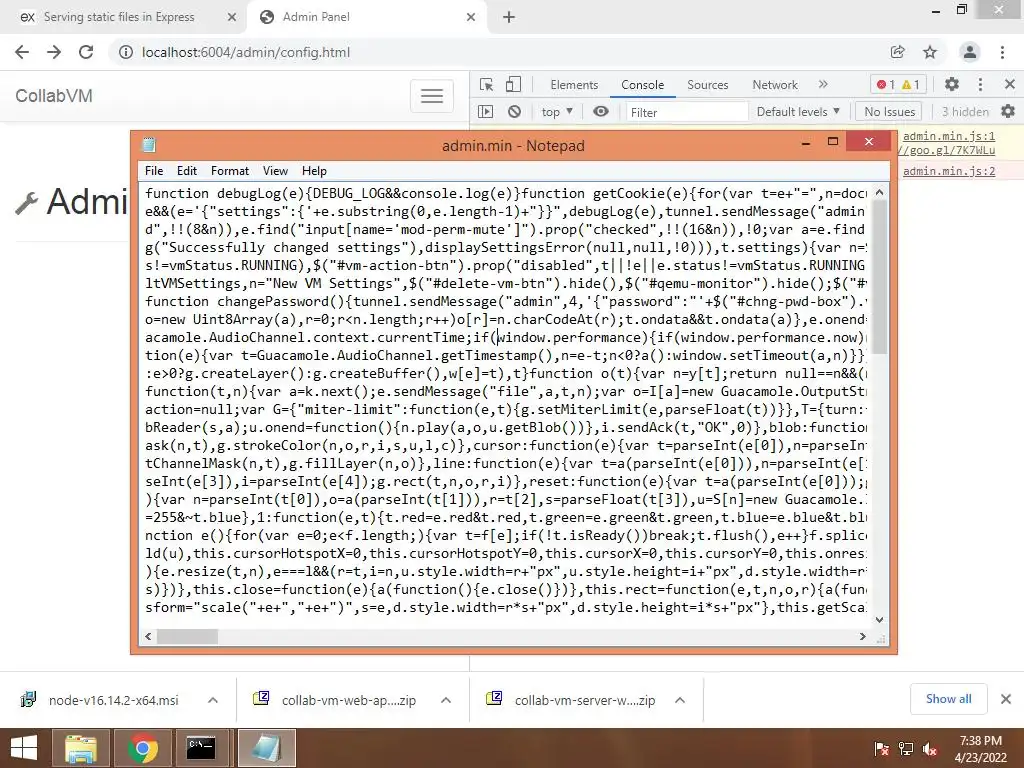Screen dimensions: 1024x768
Task: Click the Notepad title bar icon
Action: pos(149,145)
